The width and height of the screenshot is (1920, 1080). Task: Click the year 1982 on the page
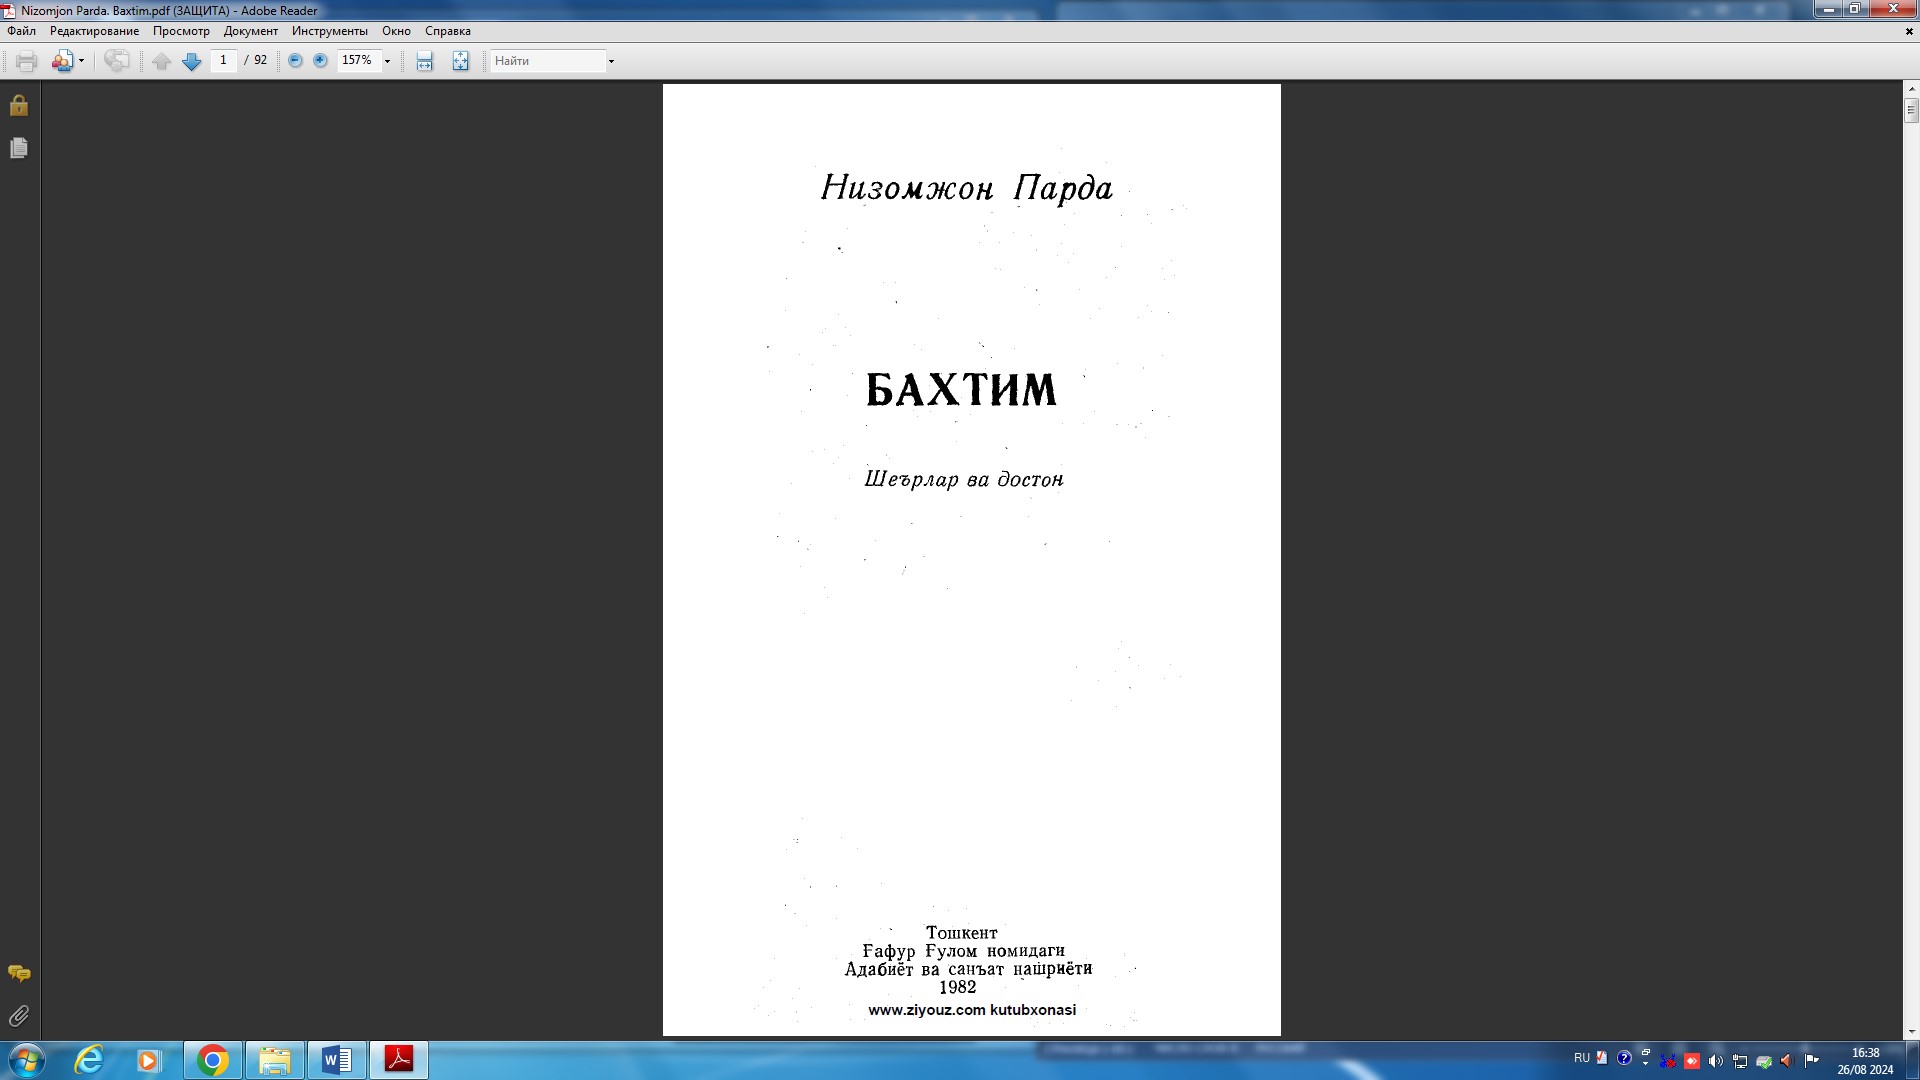957,988
